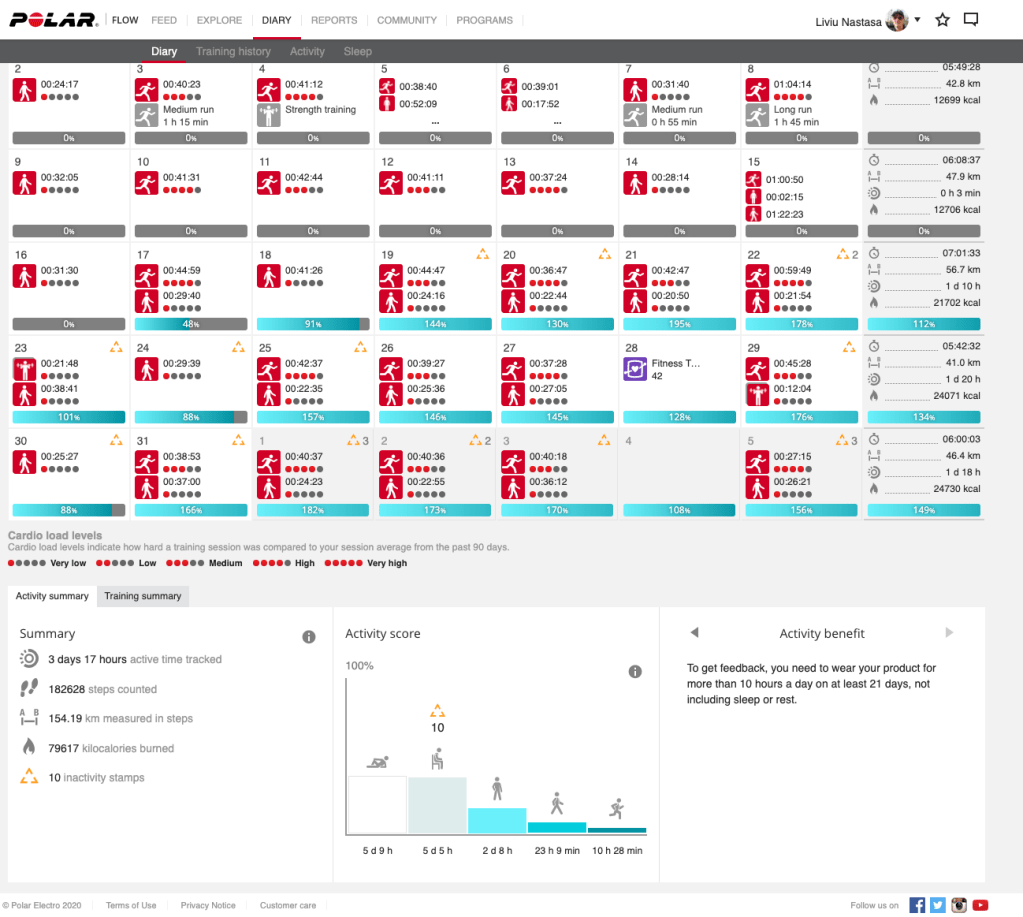Viewport: 1023px width, 917px height.
Task: Open Polar's Instagram page icon
Action: (x=959, y=905)
